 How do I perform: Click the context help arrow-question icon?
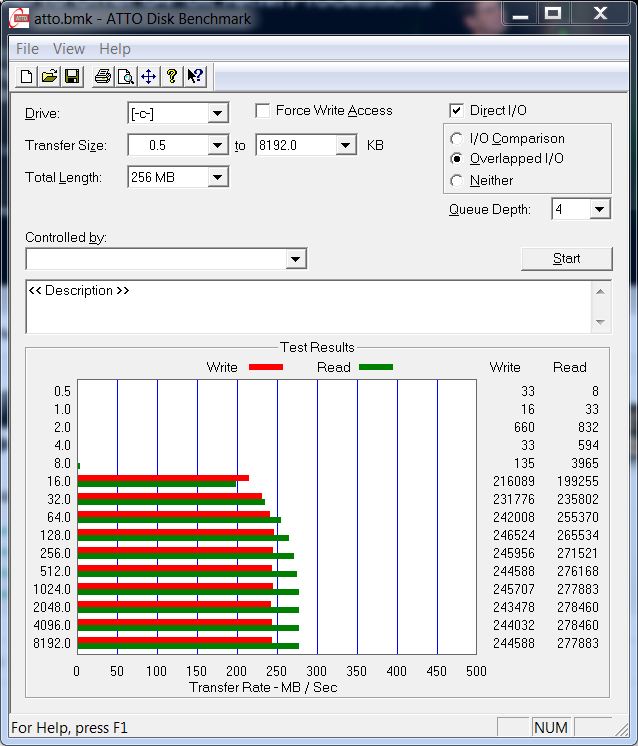click(x=195, y=76)
